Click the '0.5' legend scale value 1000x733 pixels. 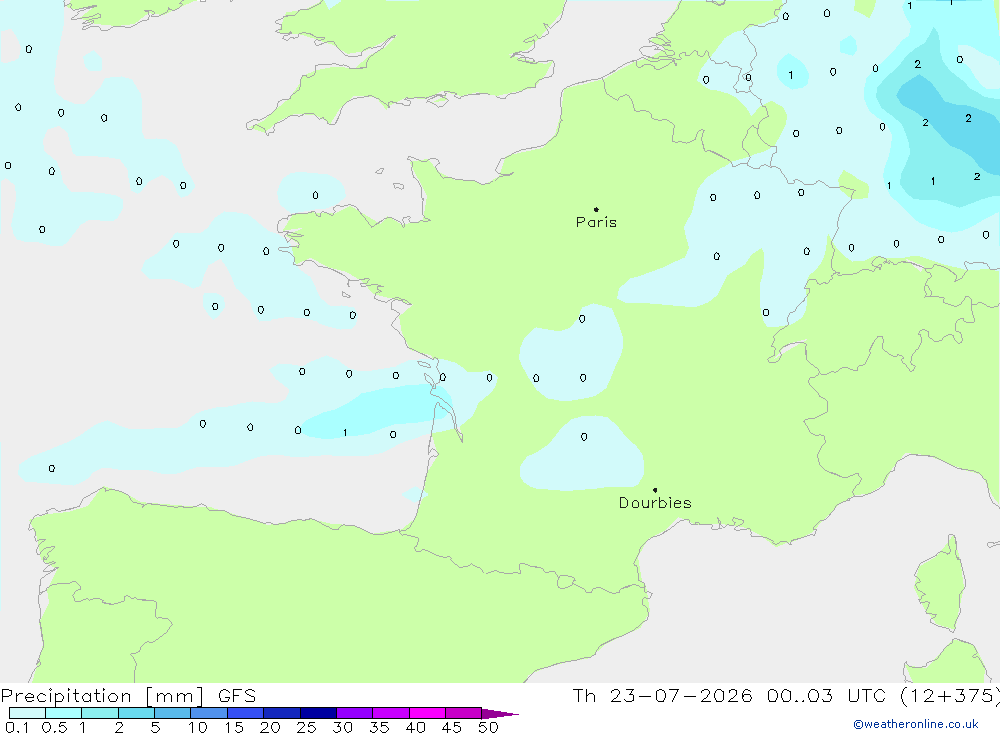[54, 727]
